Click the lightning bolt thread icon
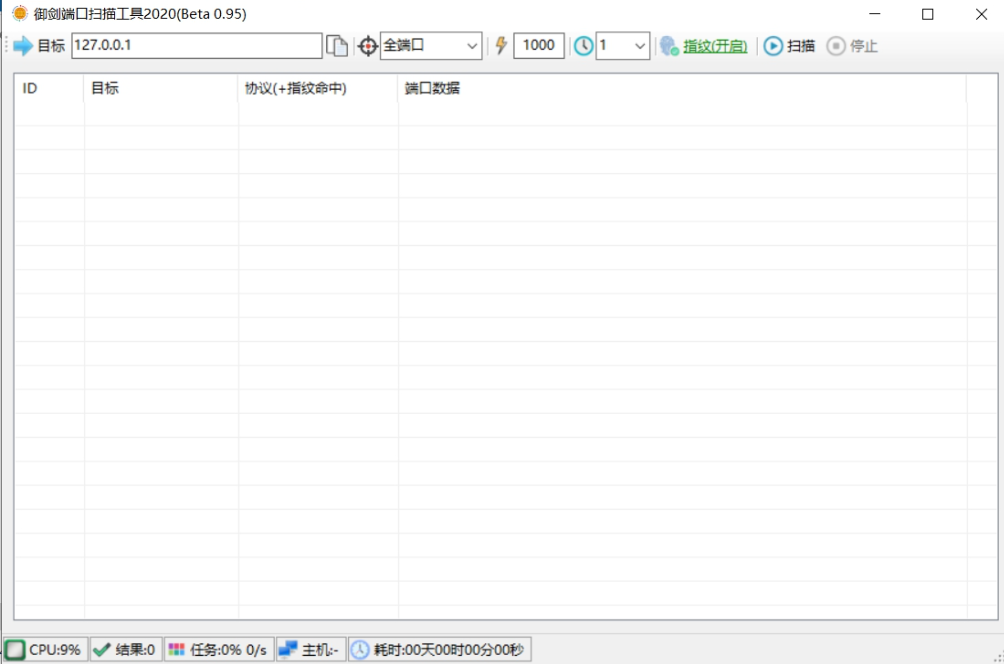Viewport: 1004px width, 664px height. pos(501,46)
